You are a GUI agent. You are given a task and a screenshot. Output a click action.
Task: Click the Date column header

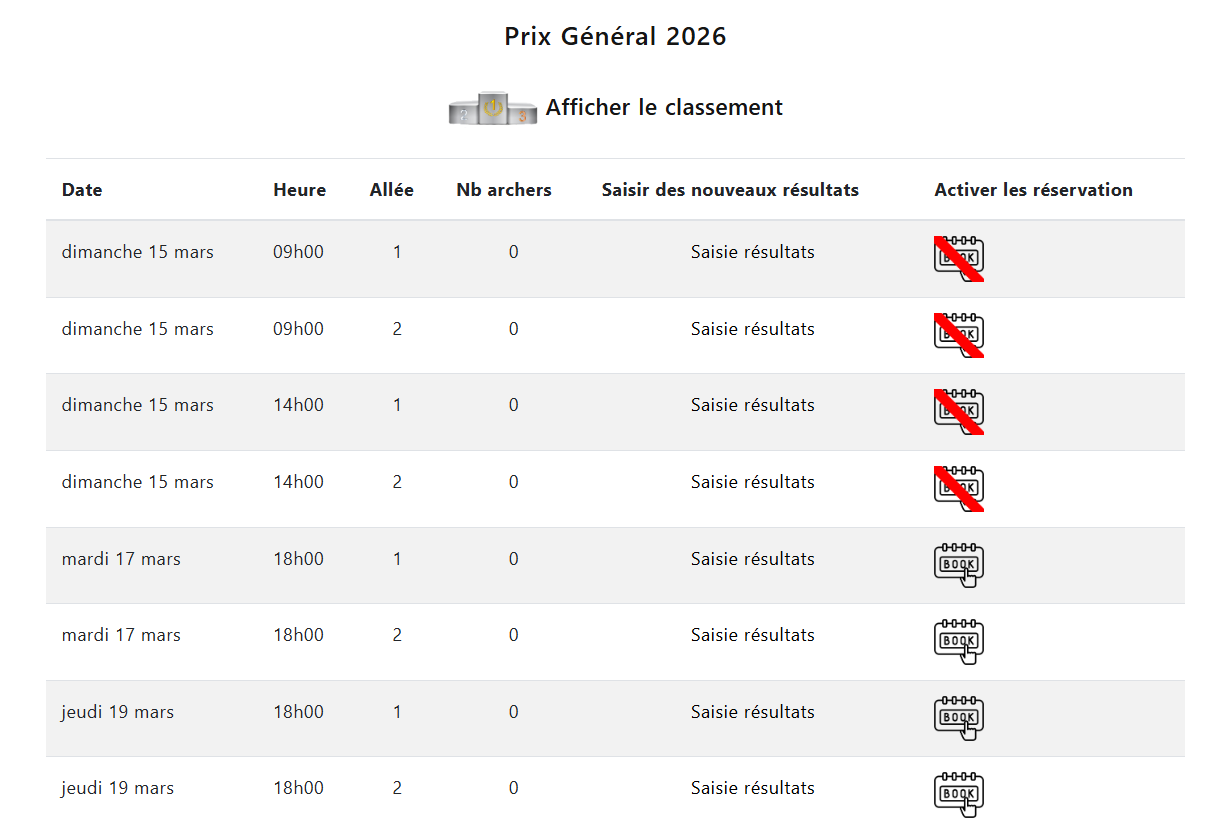81,189
